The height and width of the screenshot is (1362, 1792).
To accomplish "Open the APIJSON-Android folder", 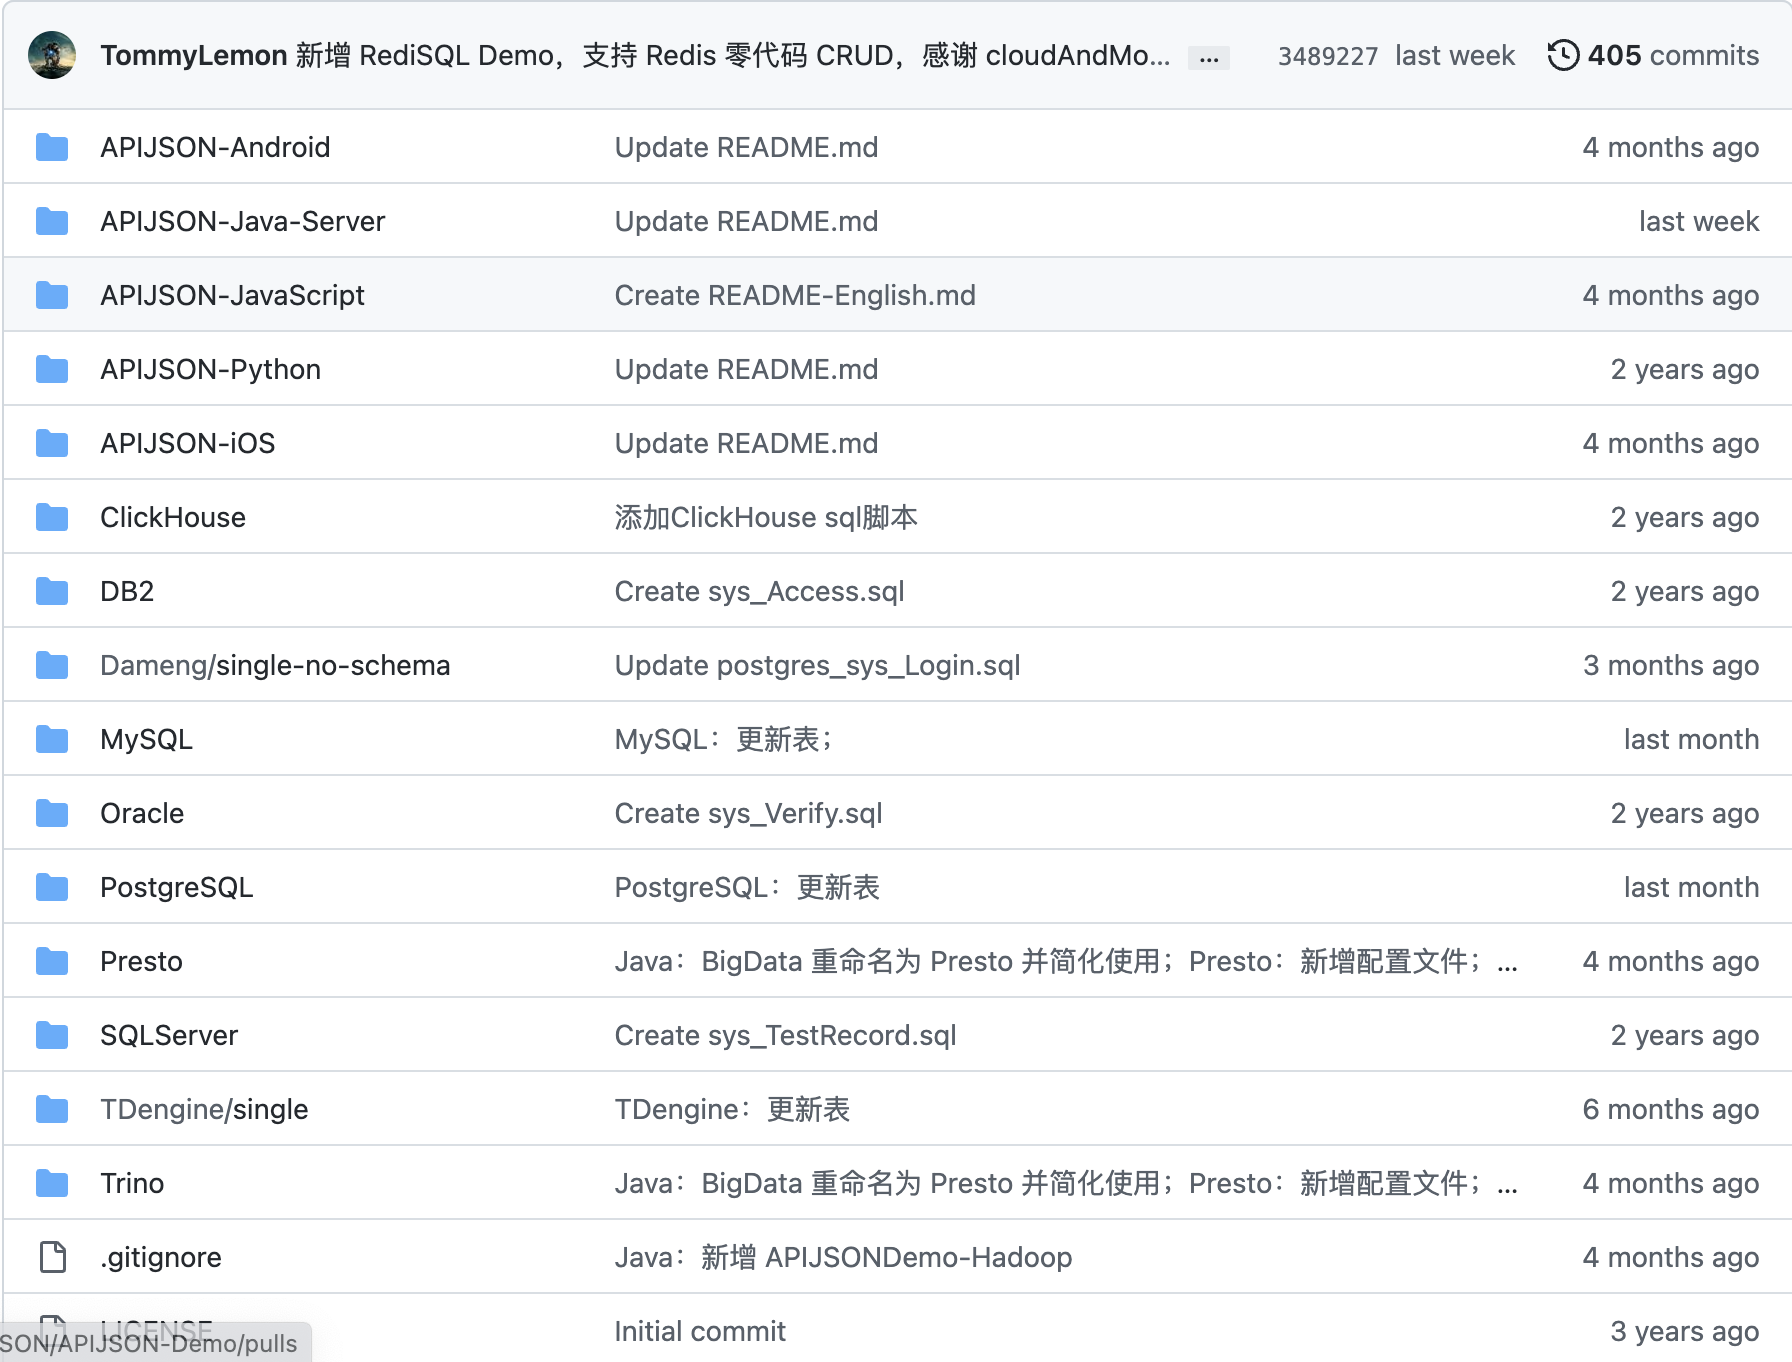I will (215, 147).
